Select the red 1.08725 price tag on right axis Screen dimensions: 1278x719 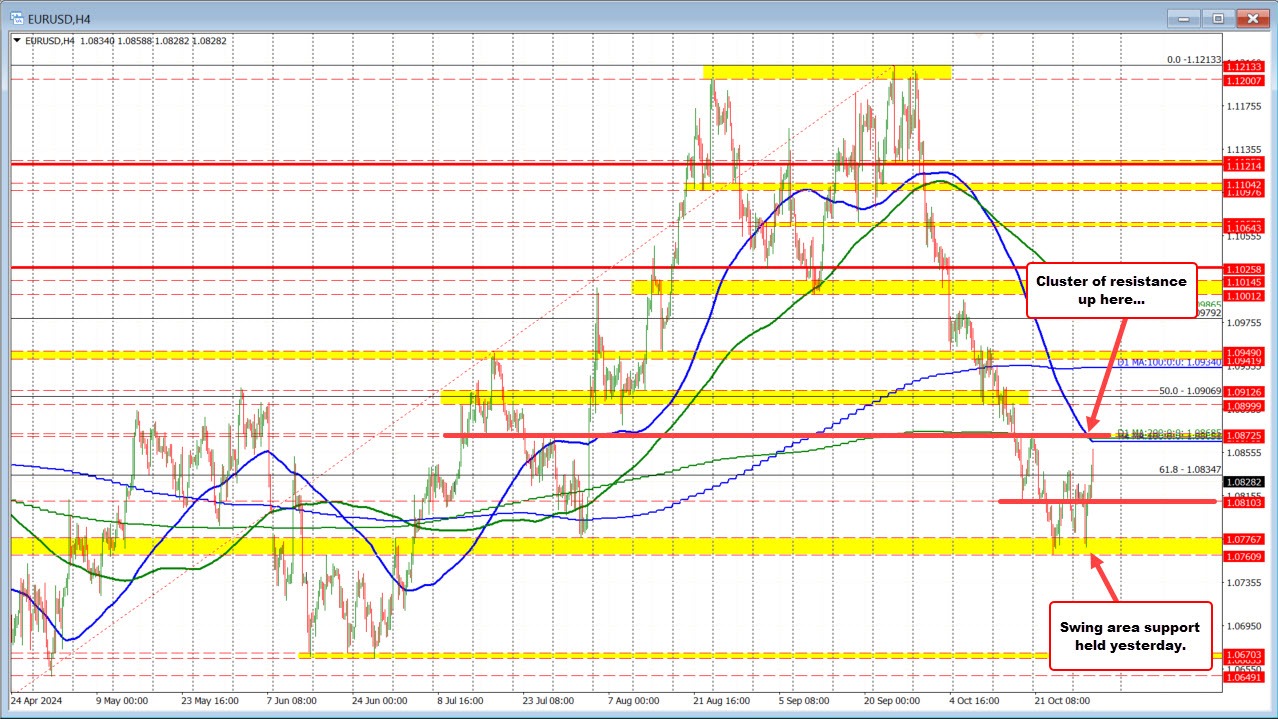click(x=1242, y=436)
